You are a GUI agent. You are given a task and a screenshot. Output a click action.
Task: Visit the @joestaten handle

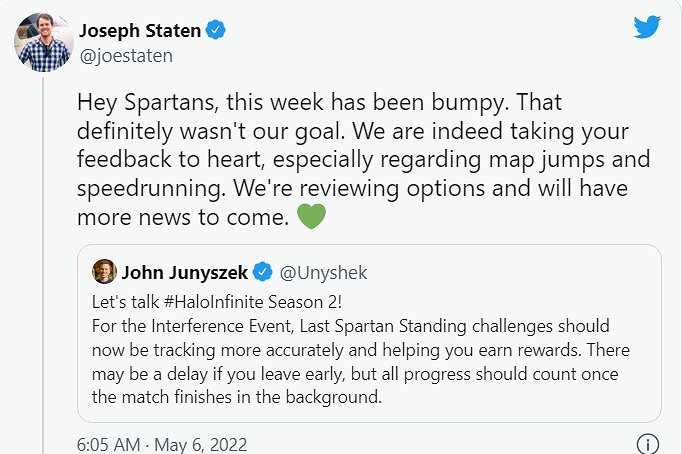click(x=125, y=56)
